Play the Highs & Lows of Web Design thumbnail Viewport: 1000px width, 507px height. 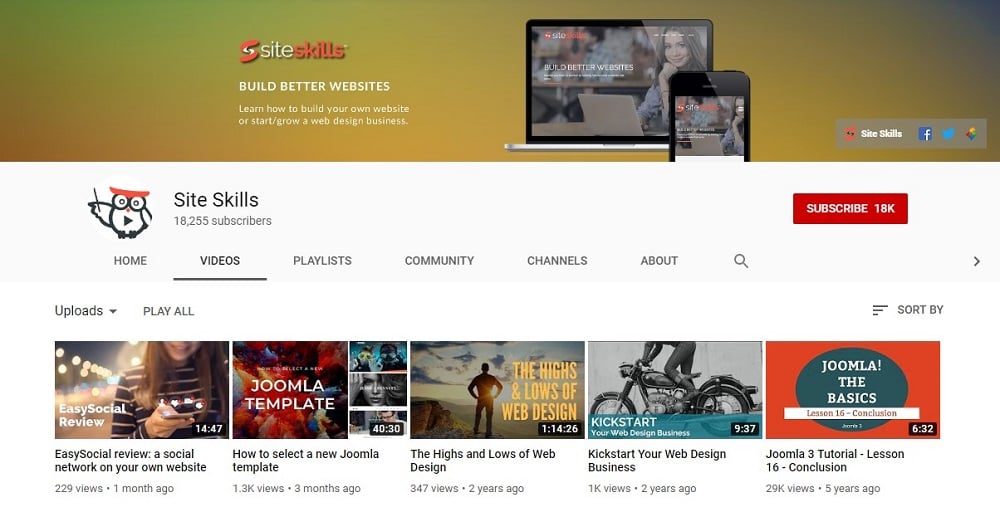click(497, 390)
